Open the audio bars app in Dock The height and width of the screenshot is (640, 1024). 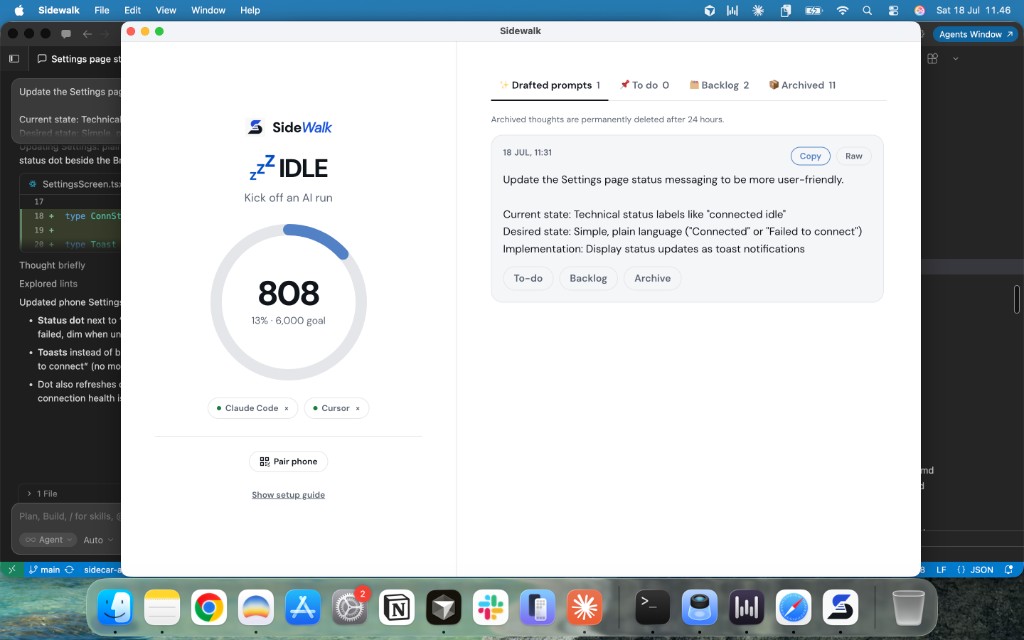746,607
